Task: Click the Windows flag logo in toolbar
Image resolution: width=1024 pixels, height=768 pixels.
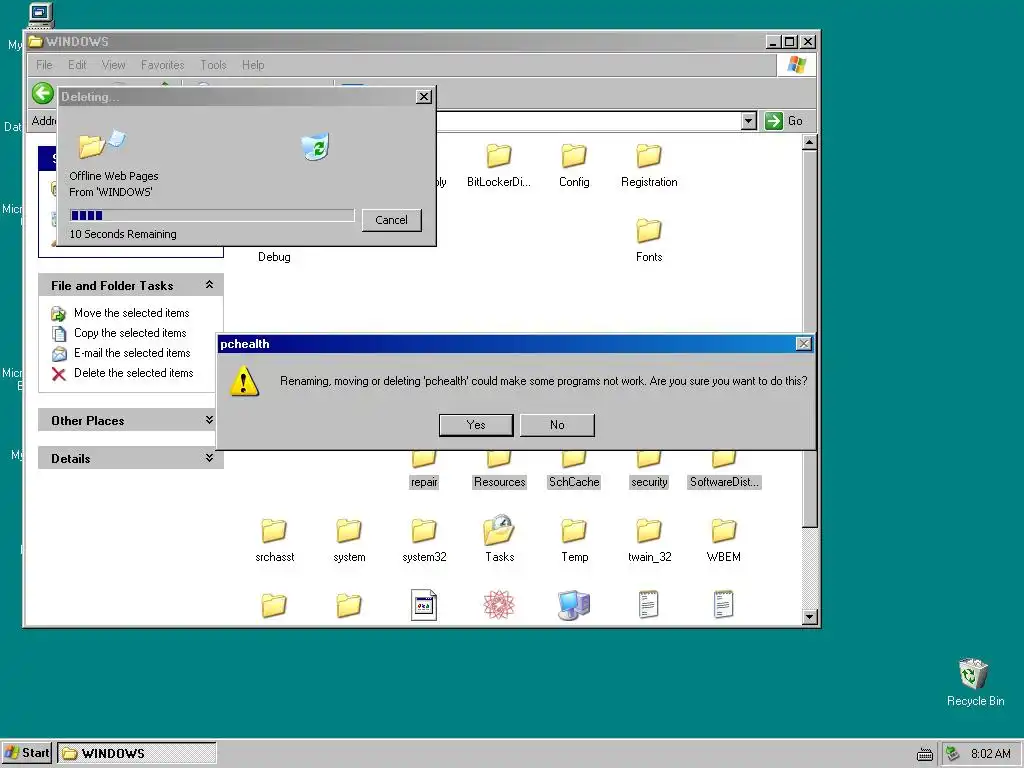Action: 797,65
